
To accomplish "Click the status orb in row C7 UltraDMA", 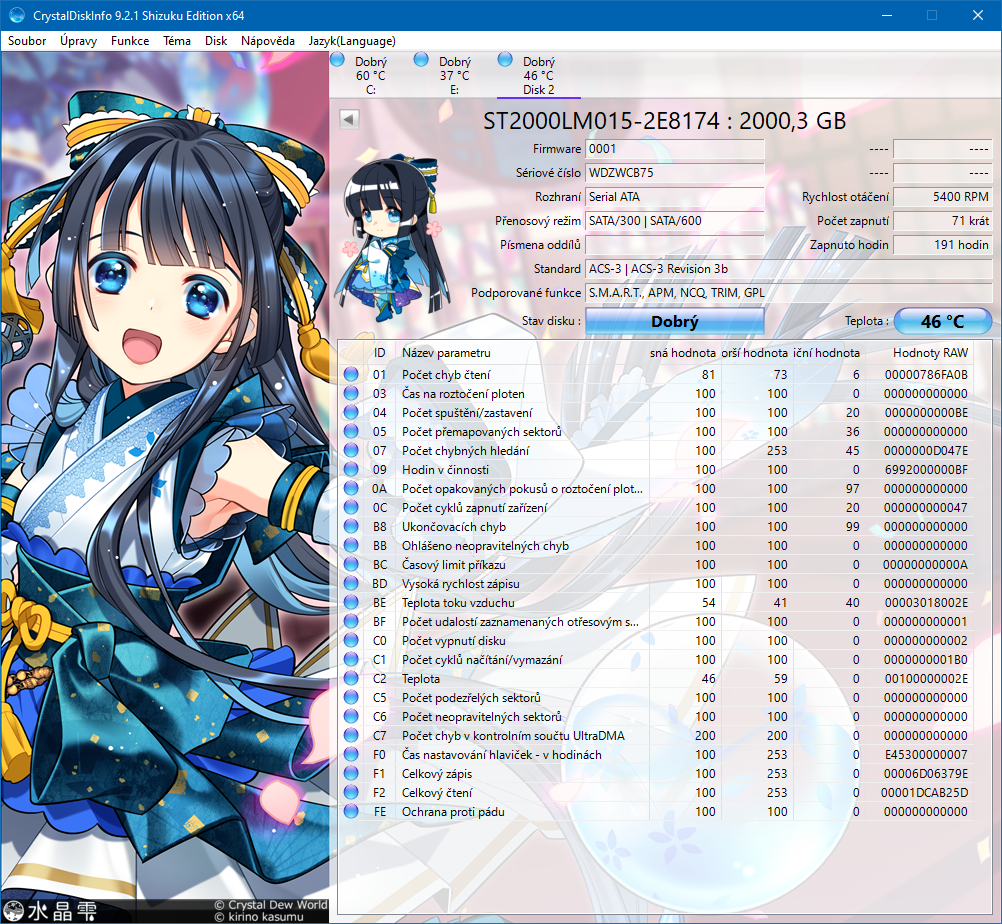I will pyautogui.click(x=351, y=735).
